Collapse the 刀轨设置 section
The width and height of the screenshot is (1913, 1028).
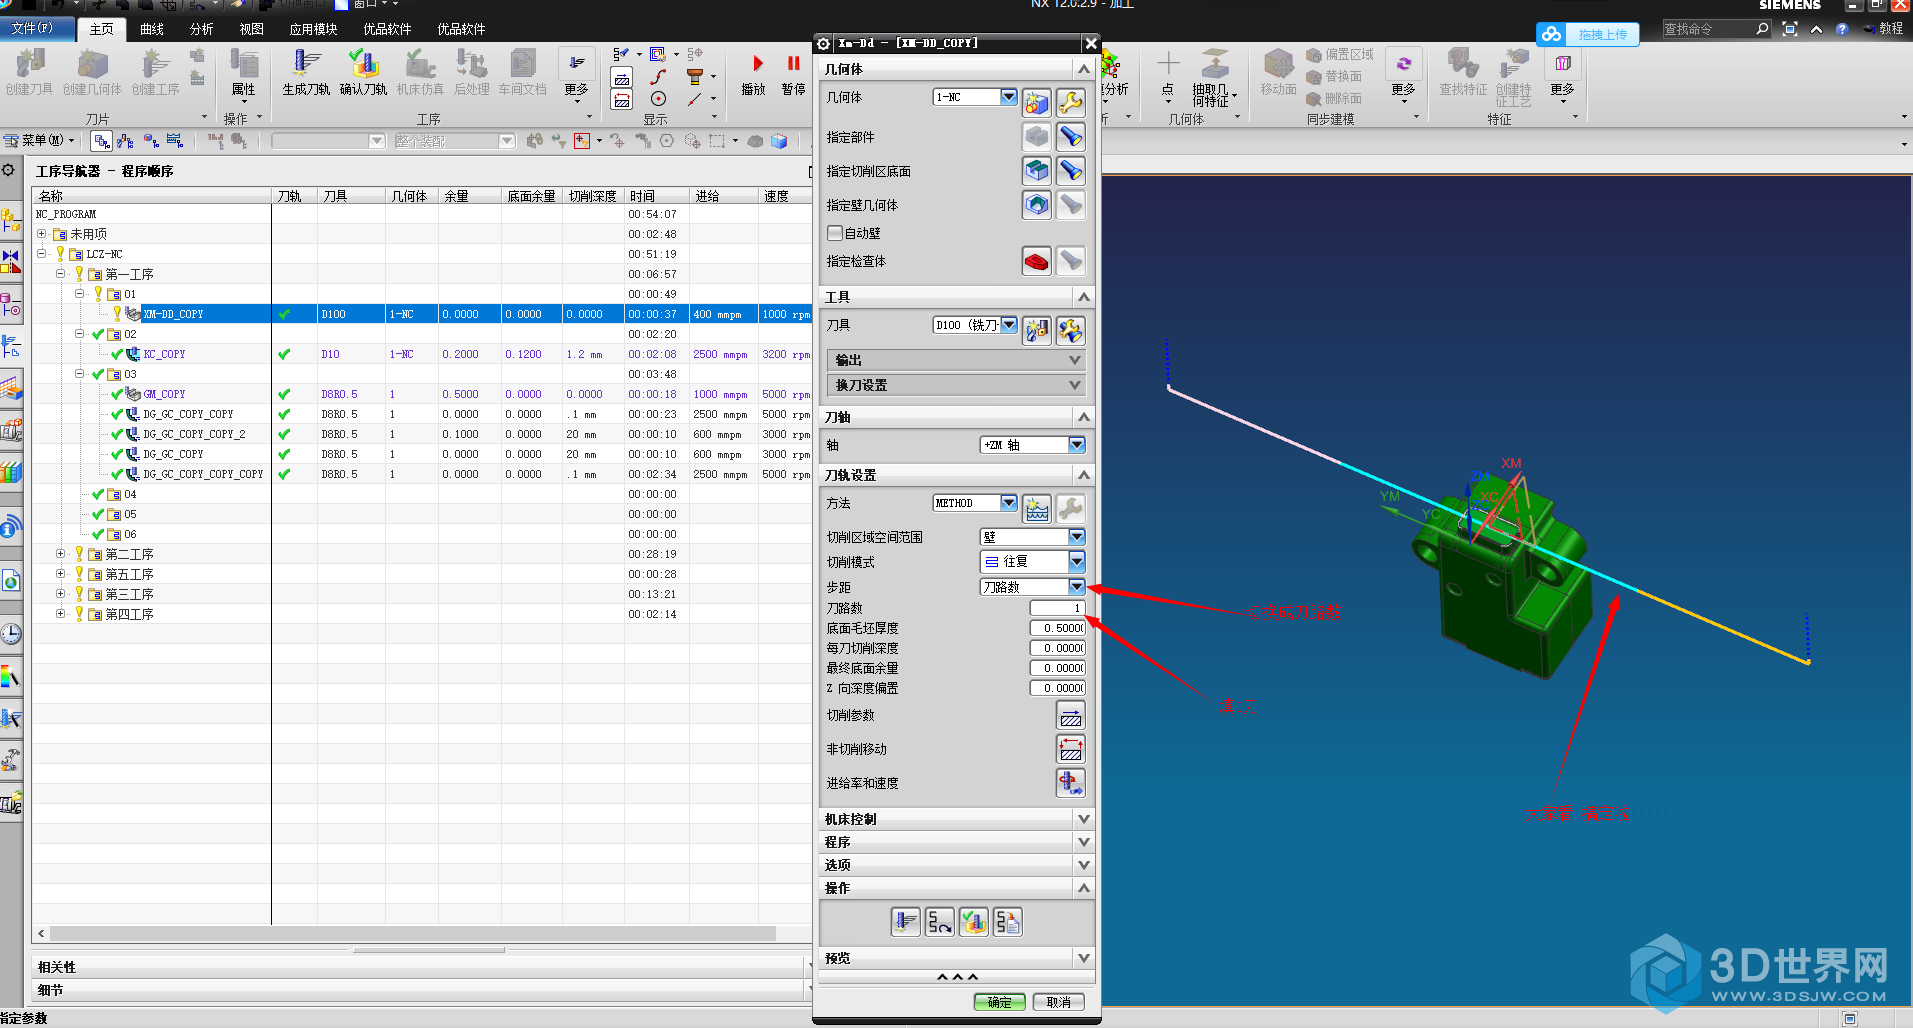[x=957, y=475]
